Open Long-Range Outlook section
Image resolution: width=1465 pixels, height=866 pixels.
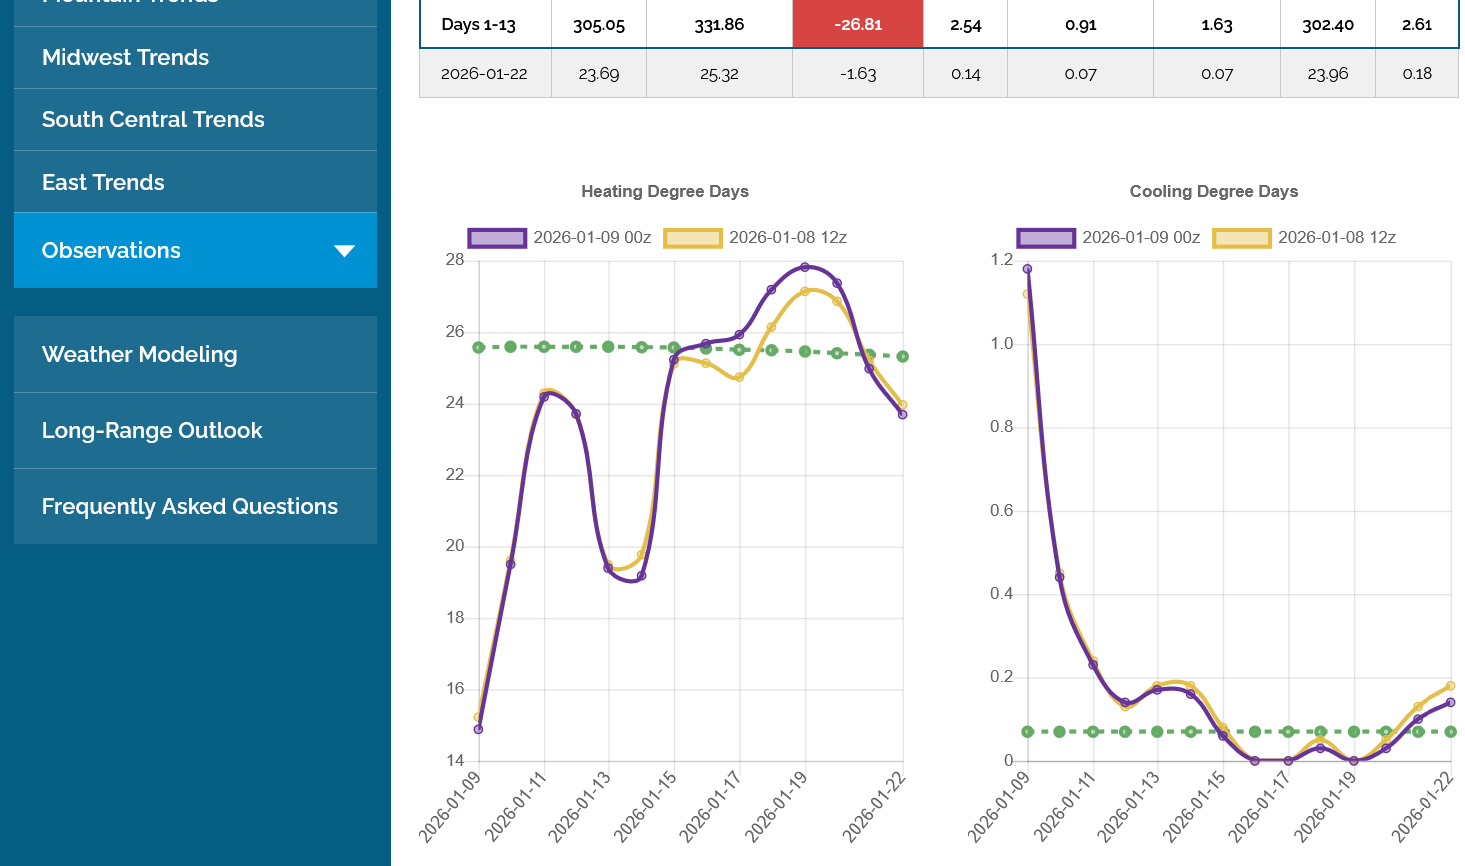[x=152, y=431]
